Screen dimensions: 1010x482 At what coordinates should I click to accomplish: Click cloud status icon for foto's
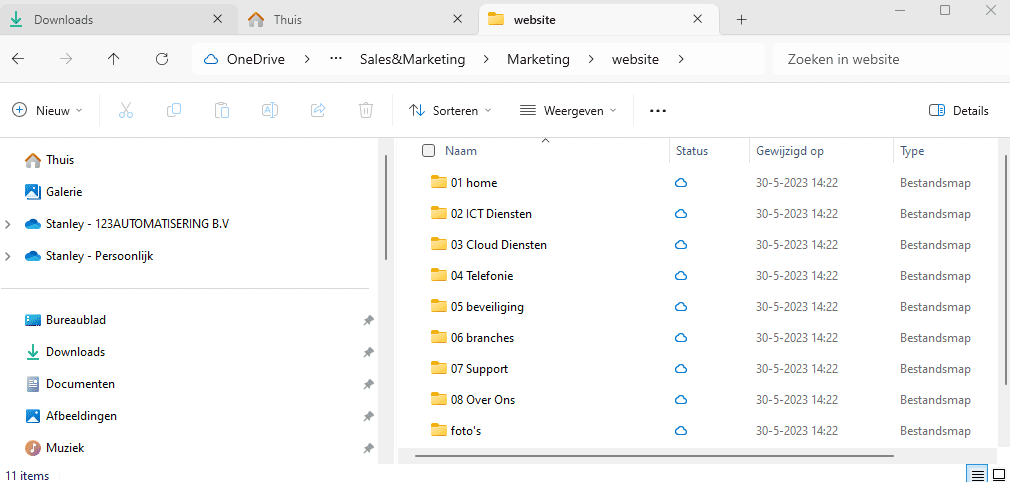coord(680,430)
